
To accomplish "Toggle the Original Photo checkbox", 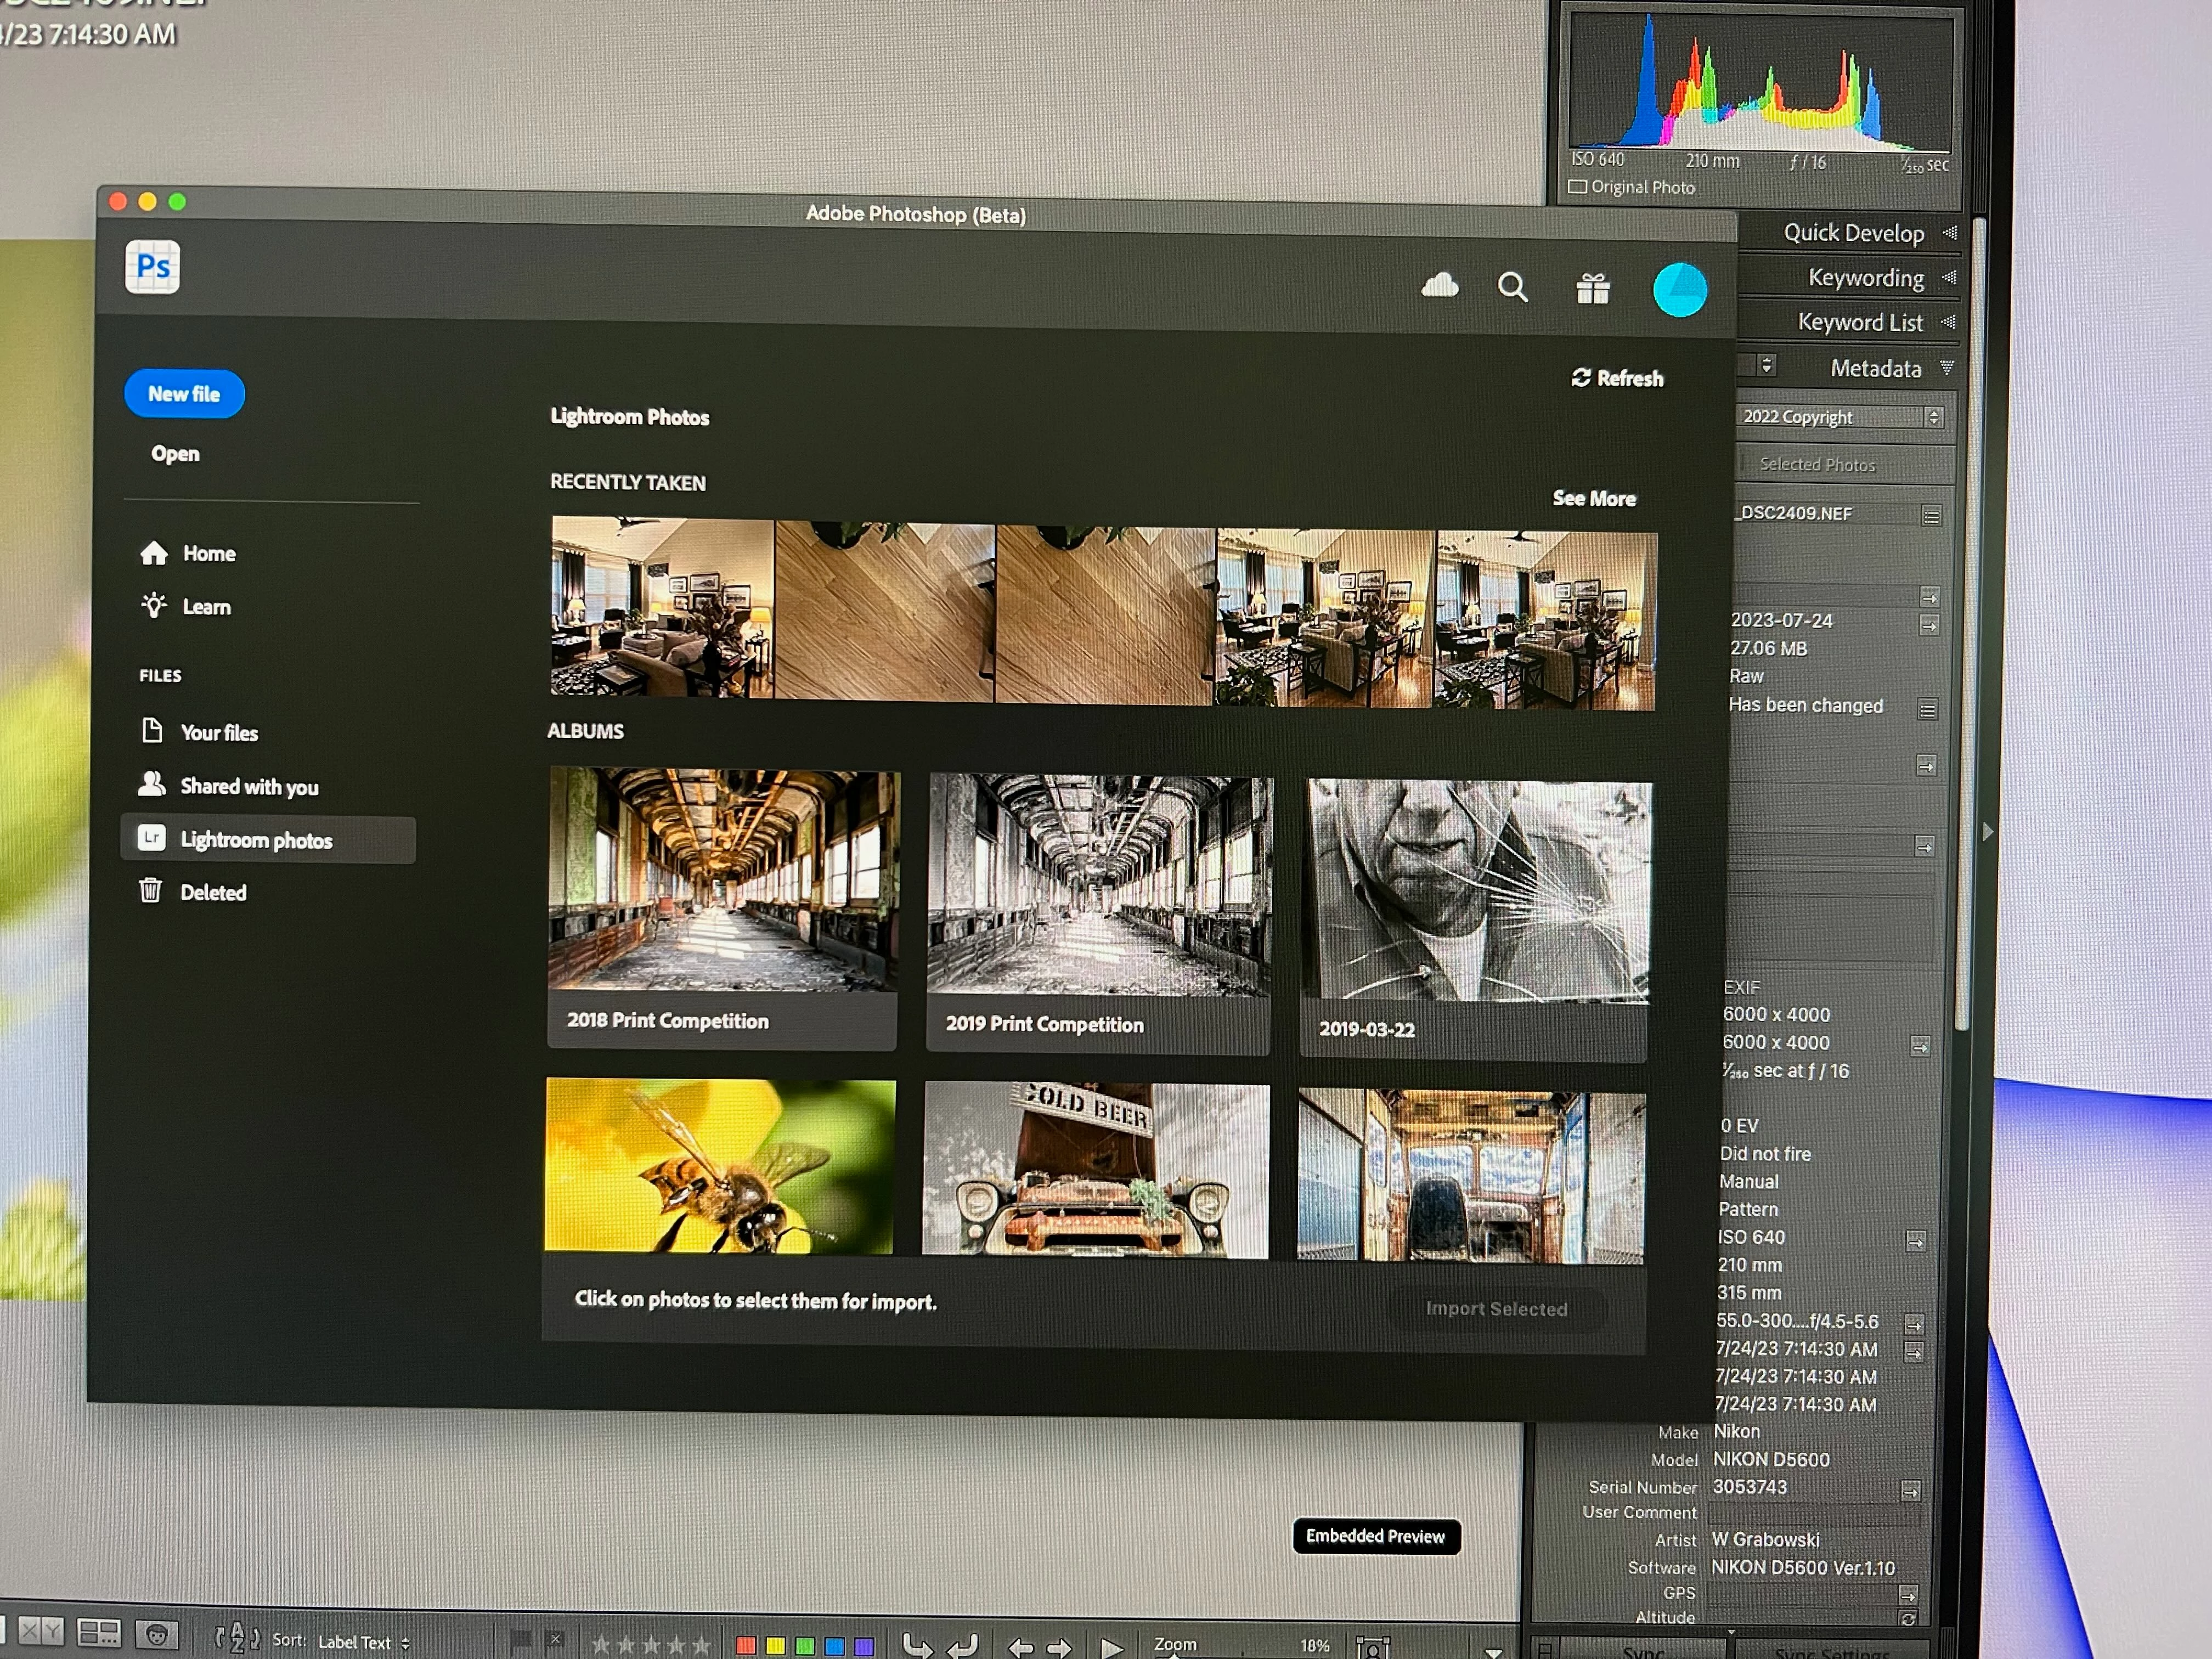I will (x=1578, y=187).
